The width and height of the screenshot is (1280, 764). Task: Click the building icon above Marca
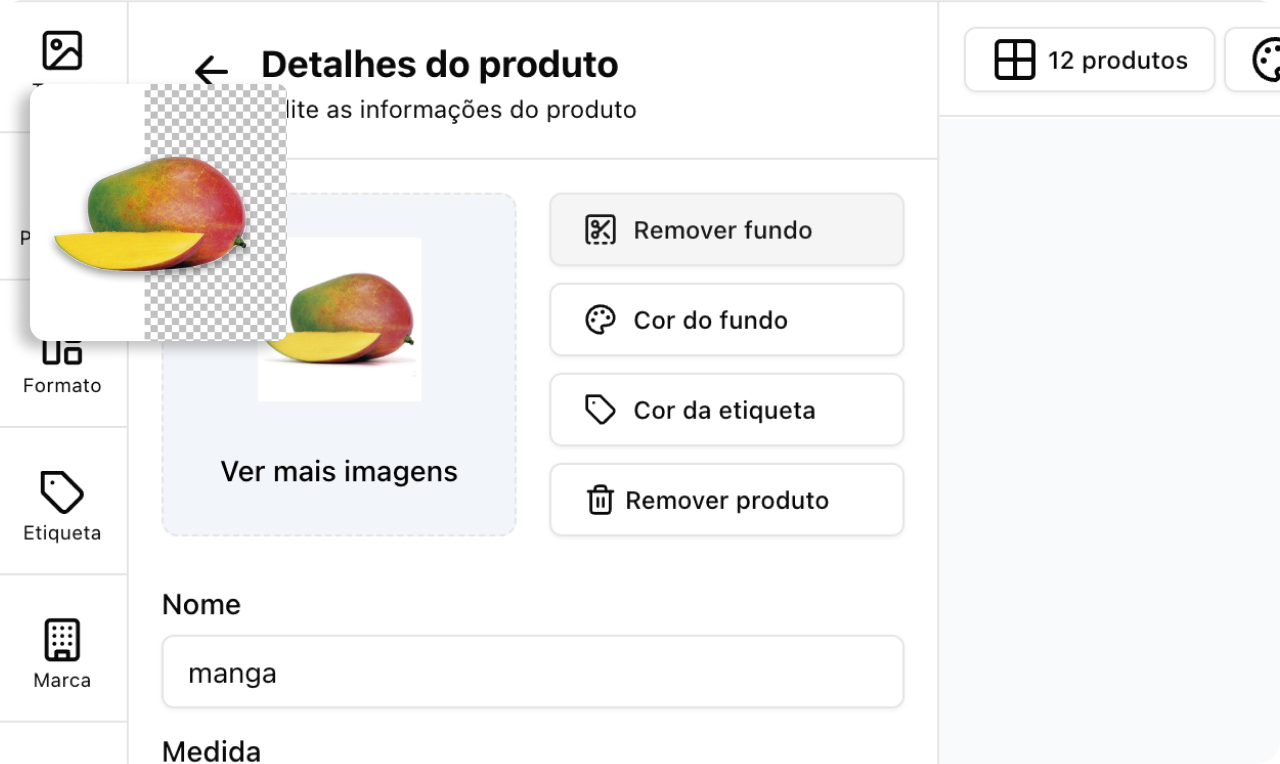tap(62, 640)
